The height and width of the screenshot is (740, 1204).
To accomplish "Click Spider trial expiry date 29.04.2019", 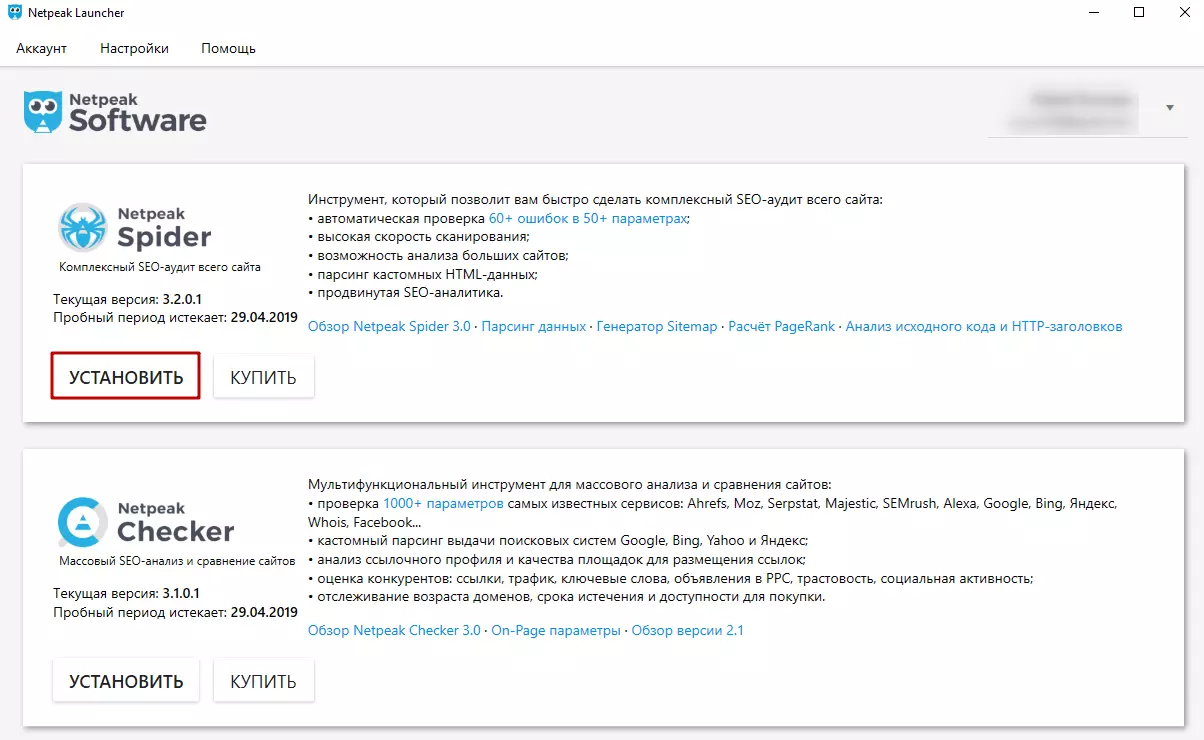I will (264, 317).
